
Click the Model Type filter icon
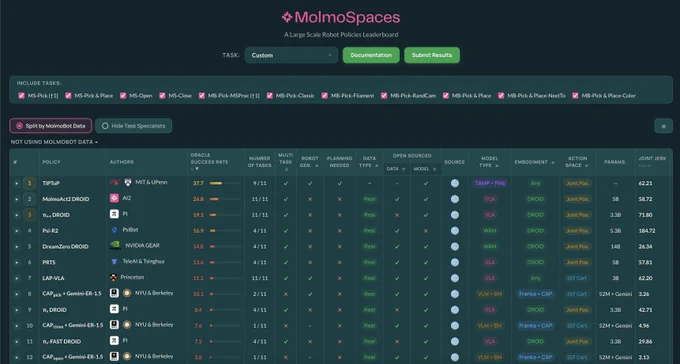pos(497,165)
